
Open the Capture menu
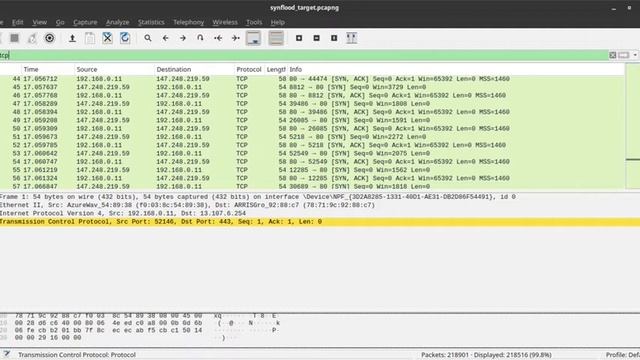85,22
